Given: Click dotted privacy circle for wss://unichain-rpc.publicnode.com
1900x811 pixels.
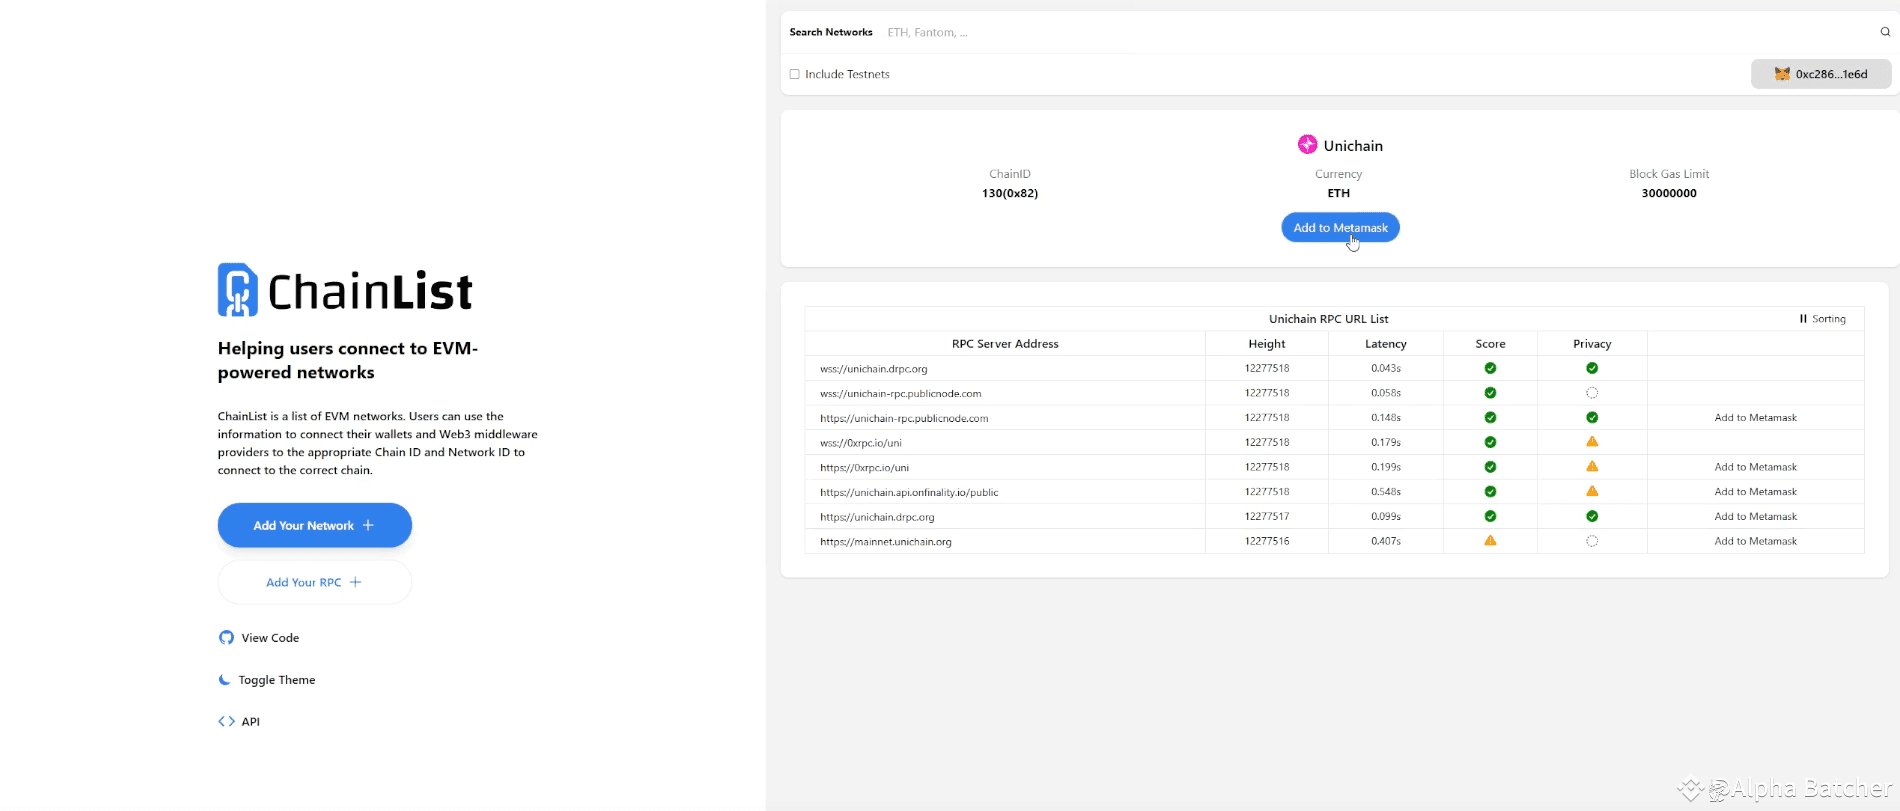Looking at the screenshot, I should (1592, 393).
